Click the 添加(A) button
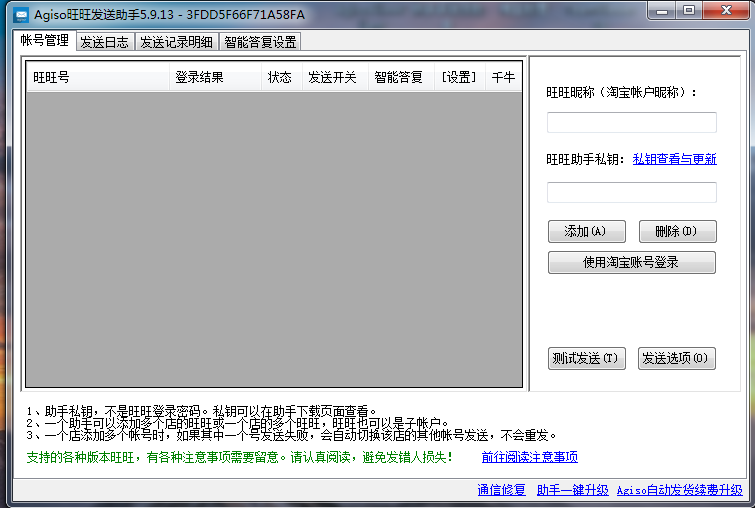Screen dimensions: 755x508 pyautogui.click(x=586, y=232)
